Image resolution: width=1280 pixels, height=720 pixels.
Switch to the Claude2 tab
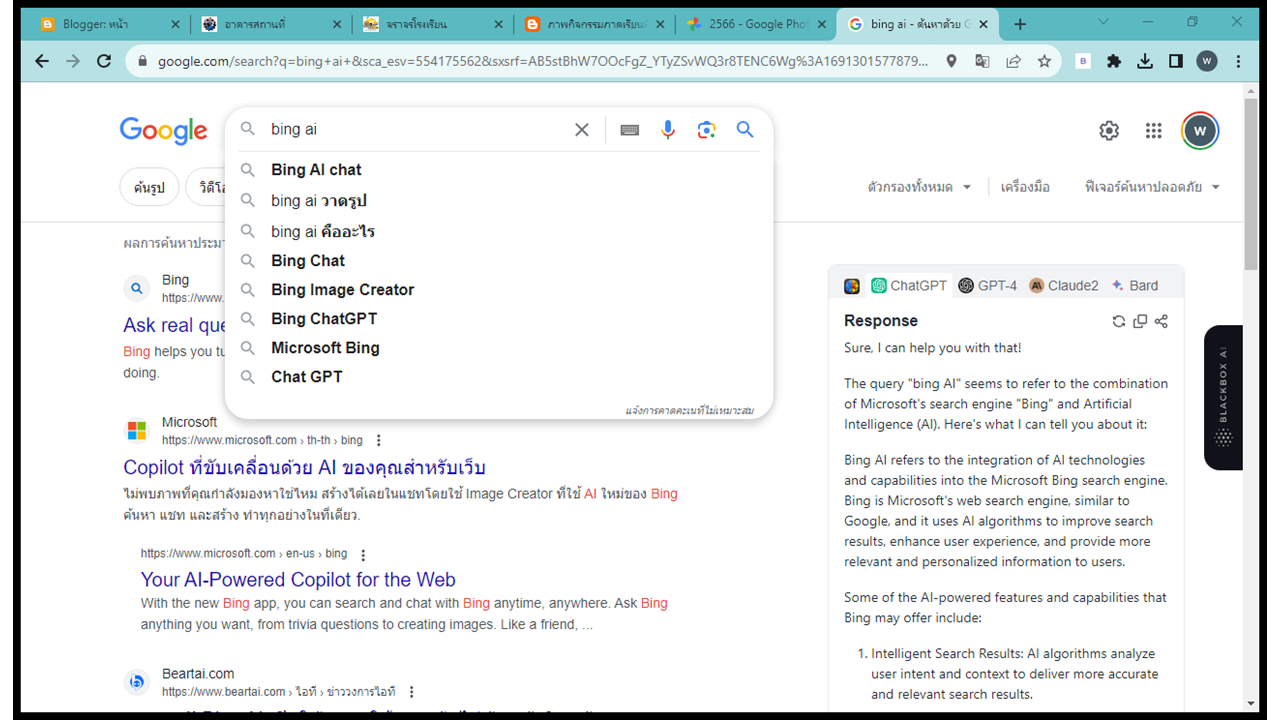[x=1065, y=286]
